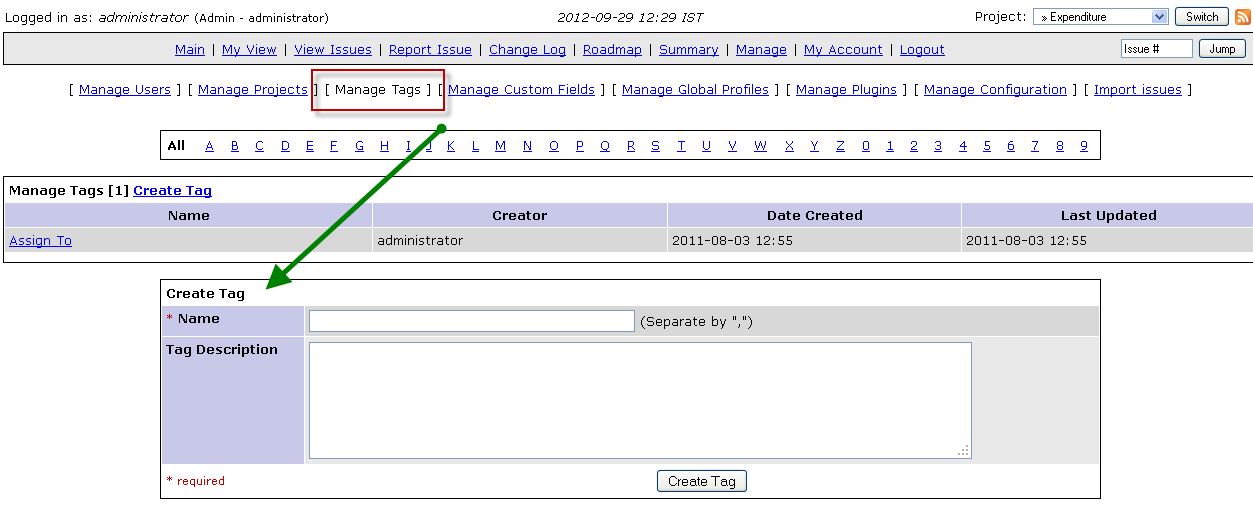1253x510 pixels.
Task: Filter tags by letter G
Action: [x=360, y=146]
